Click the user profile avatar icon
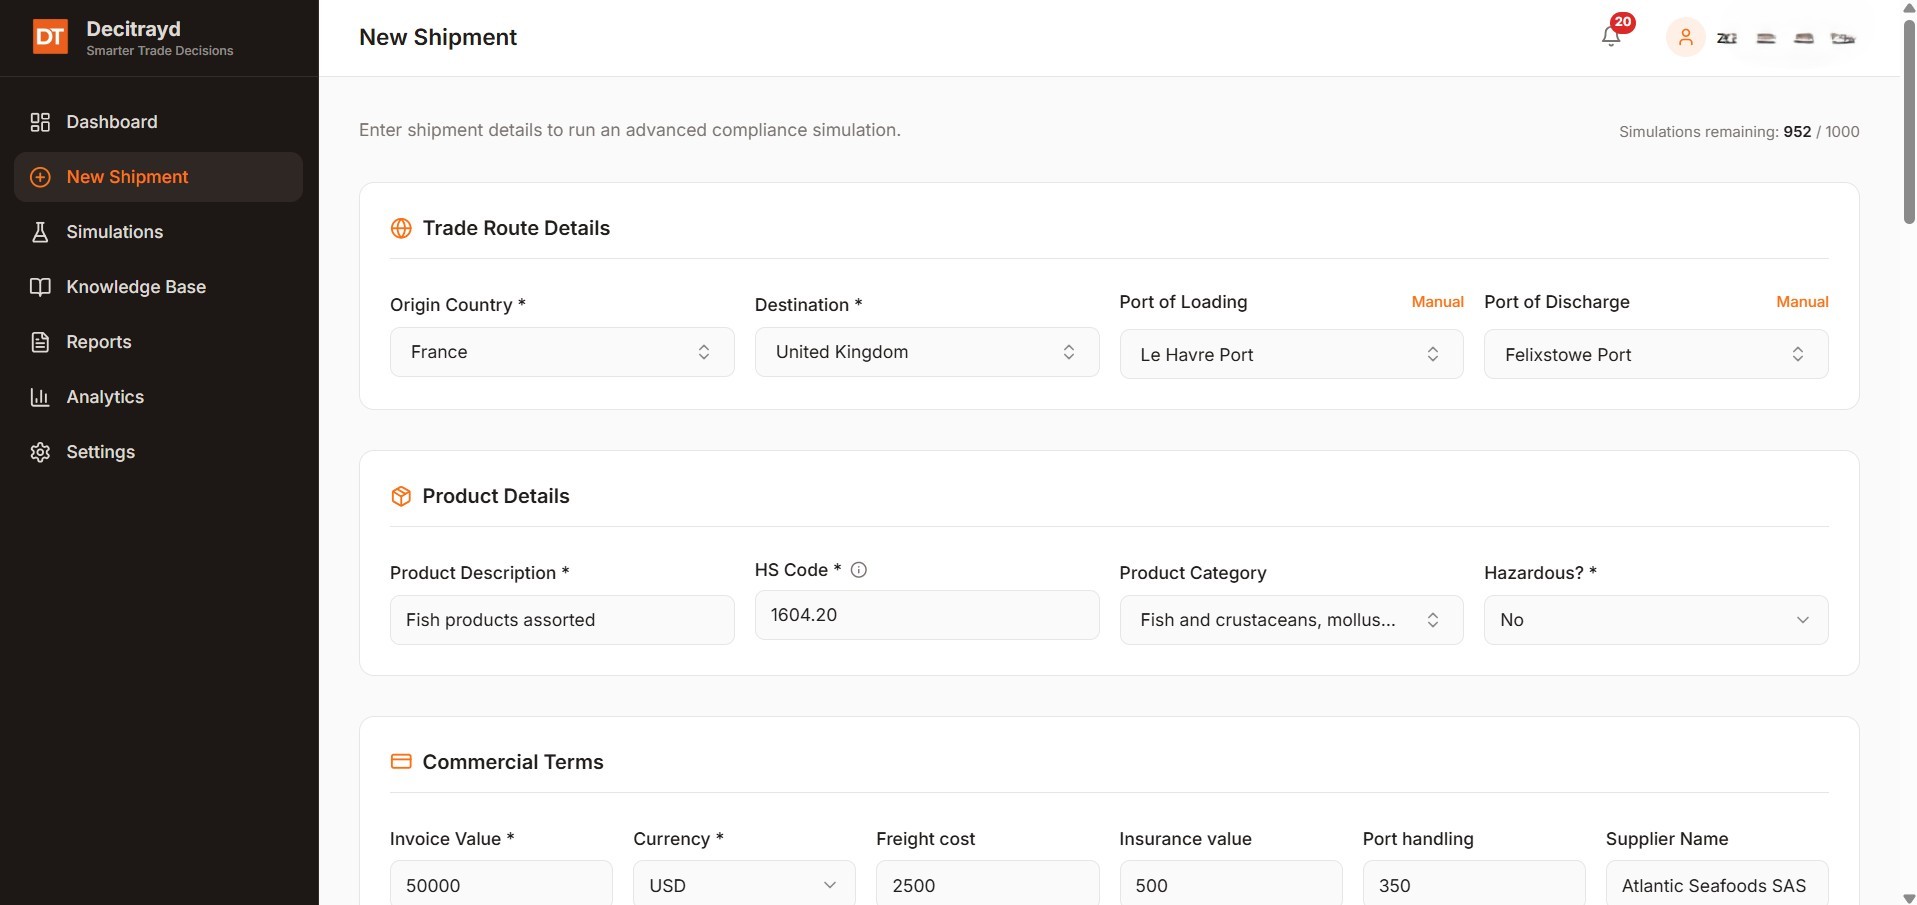 1685,38
